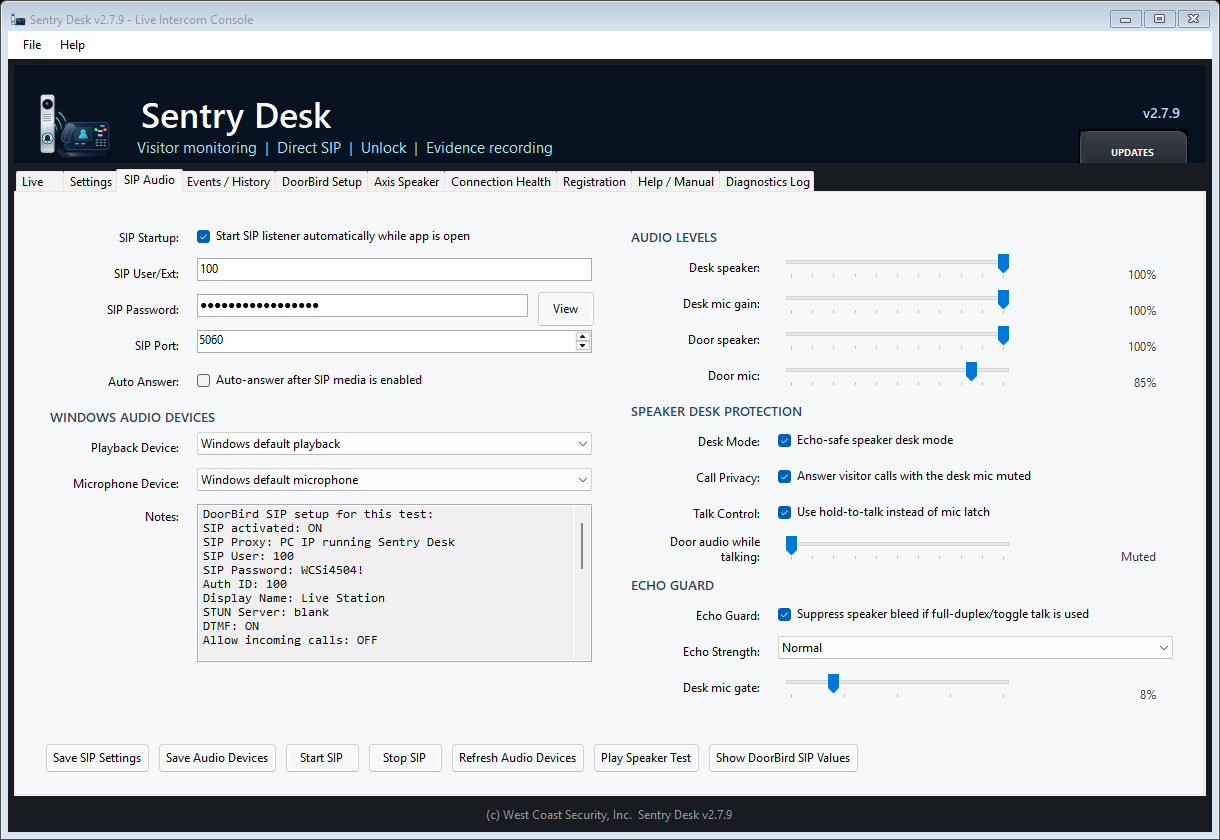Image resolution: width=1220 pixels, height=840 pixels.
Task: Toggle Answer visitor calls with mic muted
Action: pos(785,476)
